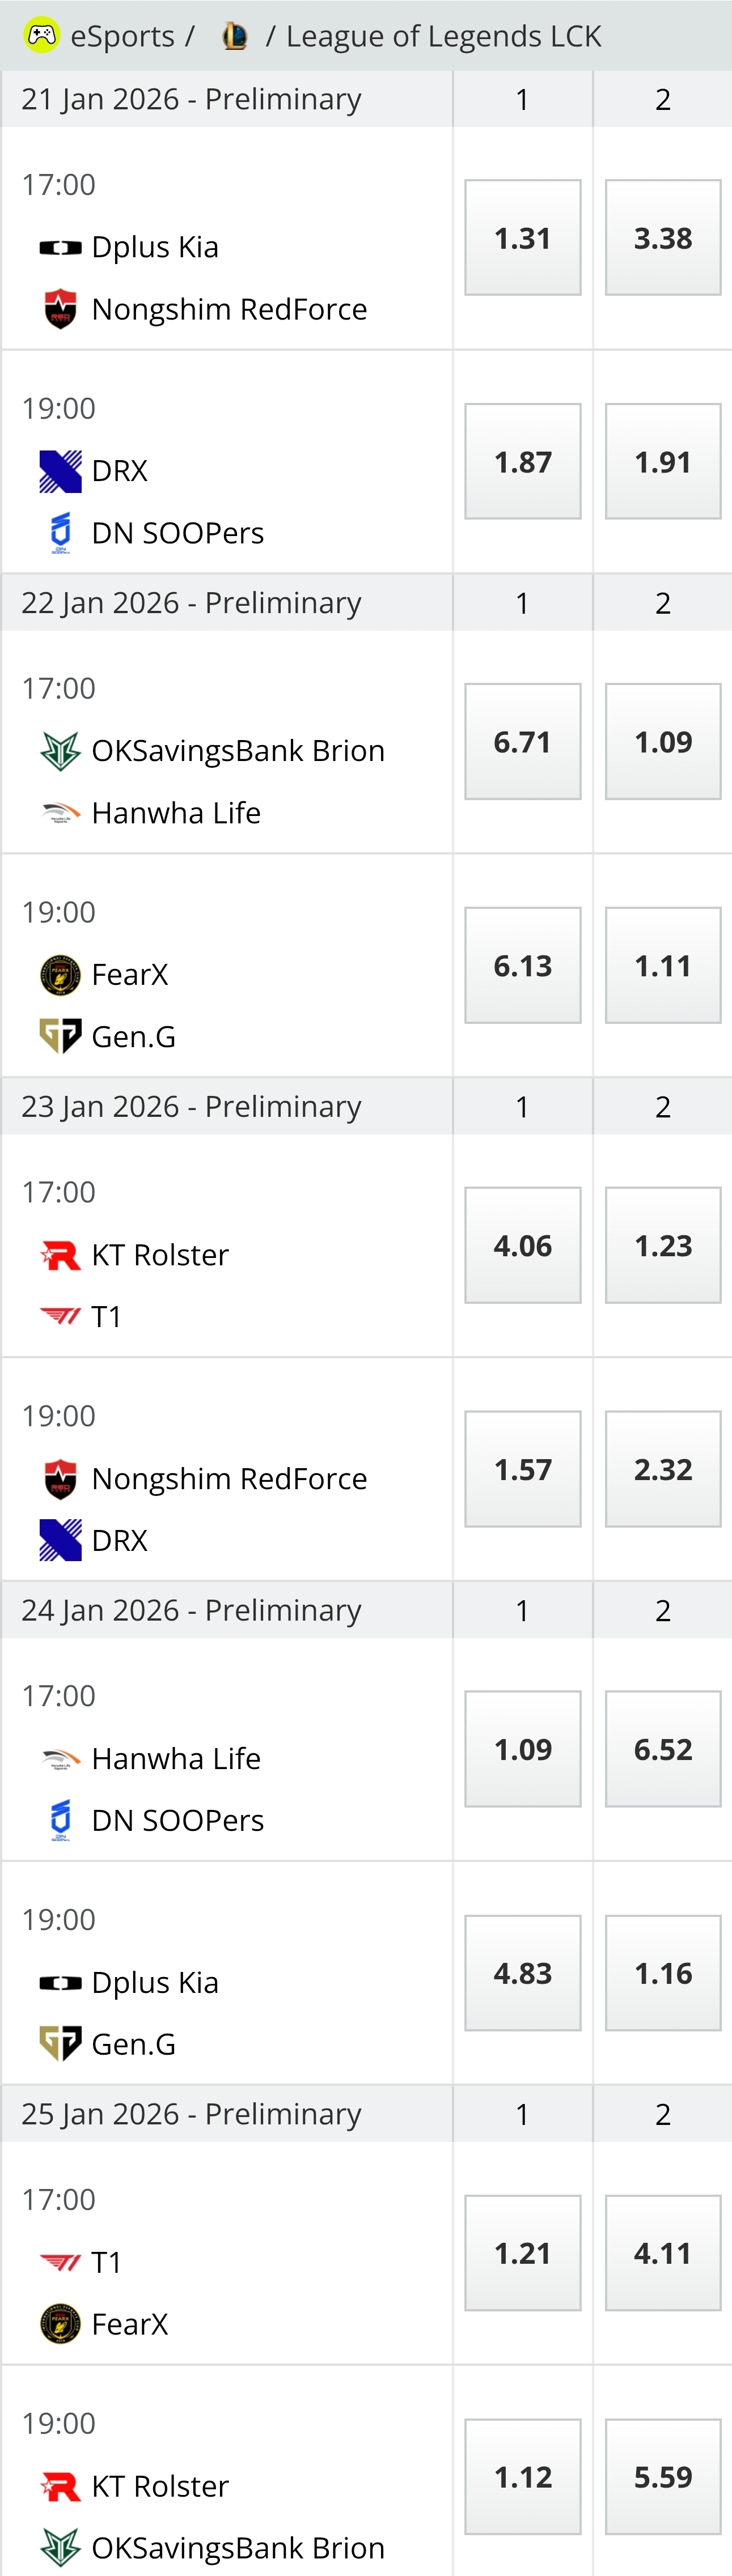
Task: Select 1.23 odds for T1 versus KT Rolster
Action: [x=662, y=1246]
